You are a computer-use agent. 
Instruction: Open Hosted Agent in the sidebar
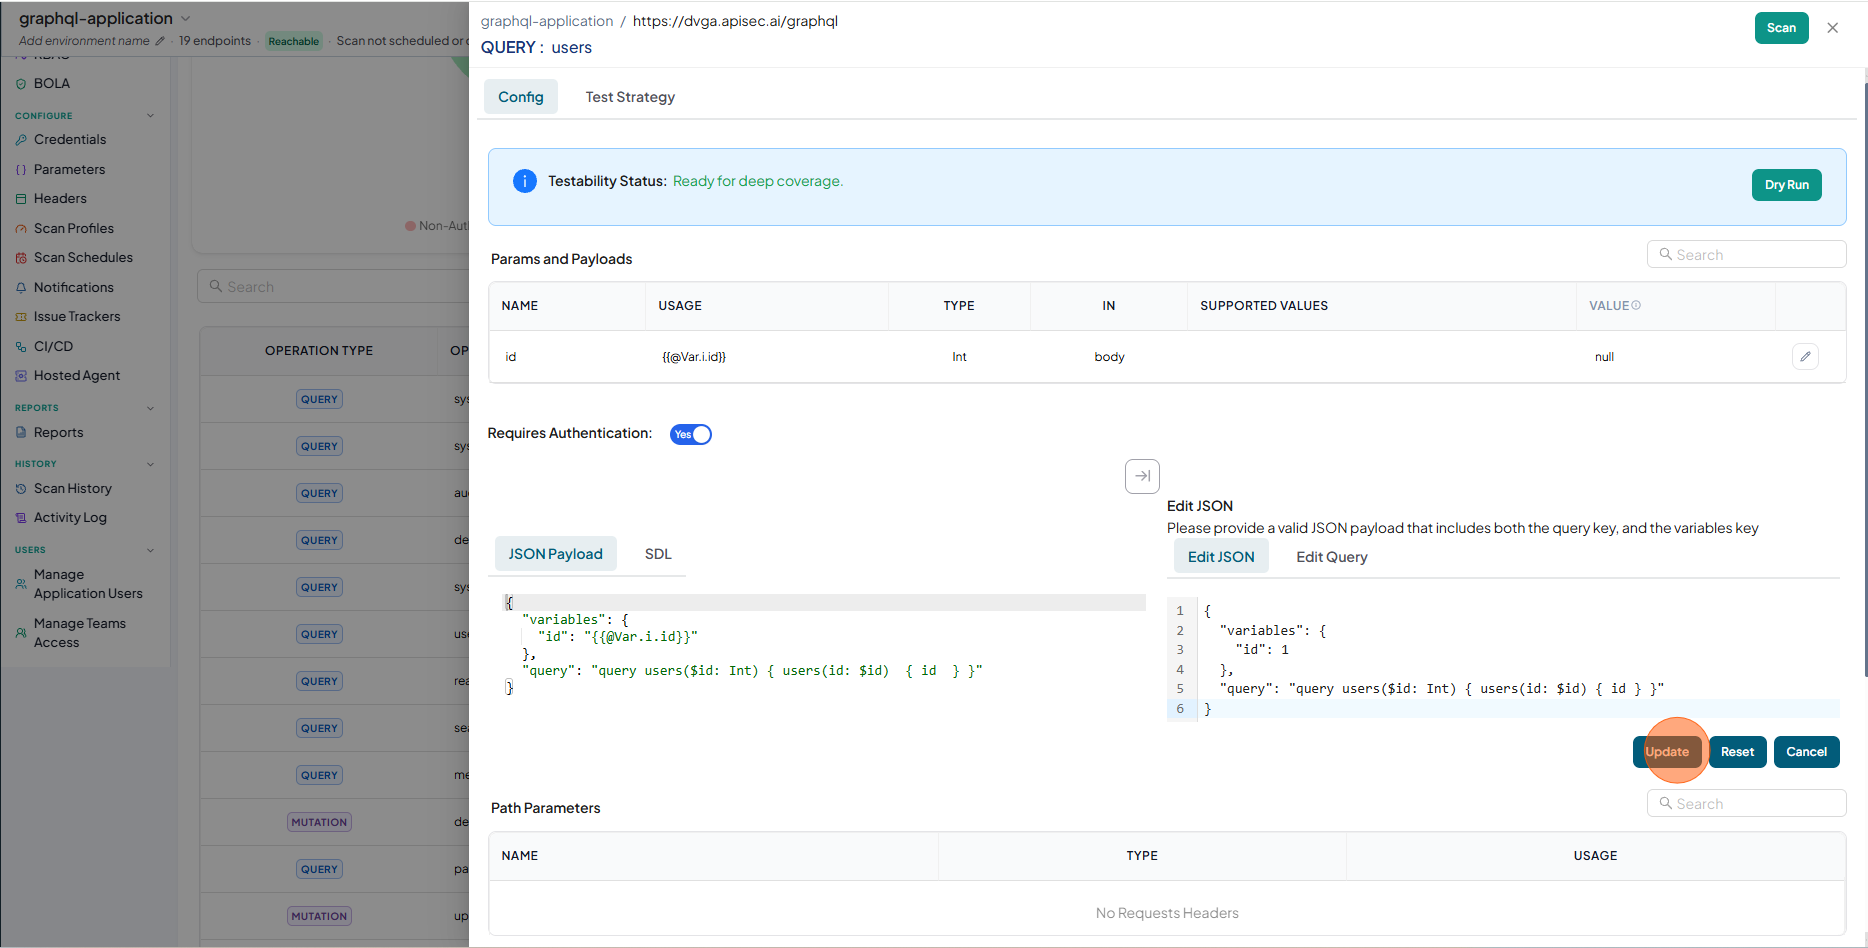click(77, 376)
